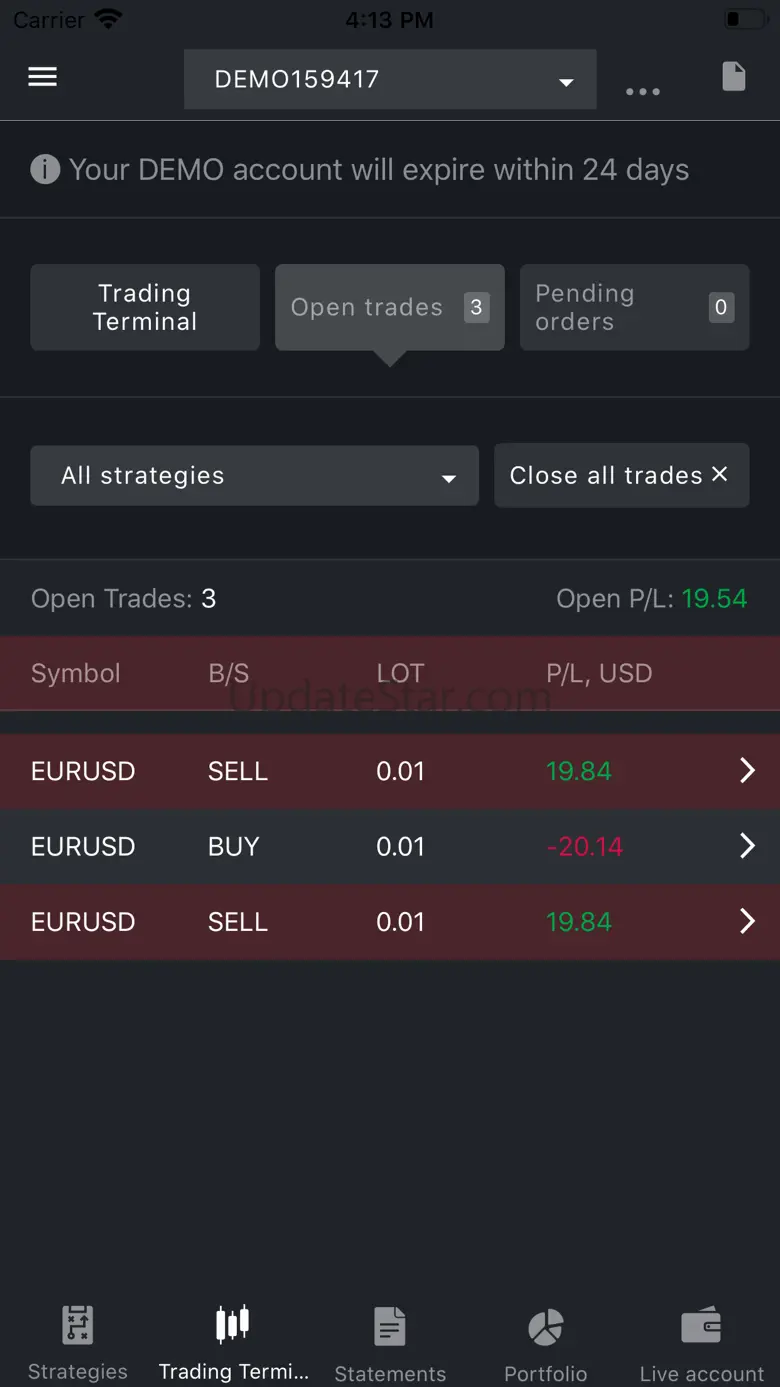Tap the three dots more options icon
Viewport: 780px width, 1387px height.
click(x=643, y=91)
